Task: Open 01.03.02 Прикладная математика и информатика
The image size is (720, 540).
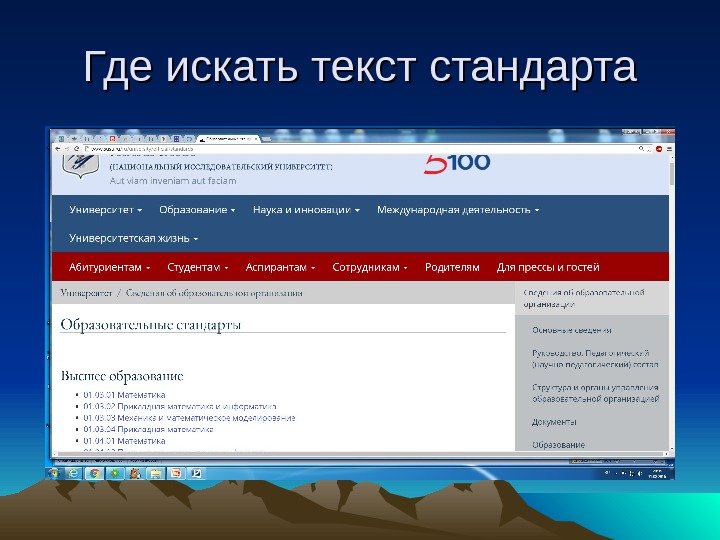Action: (x=180, y=406)
